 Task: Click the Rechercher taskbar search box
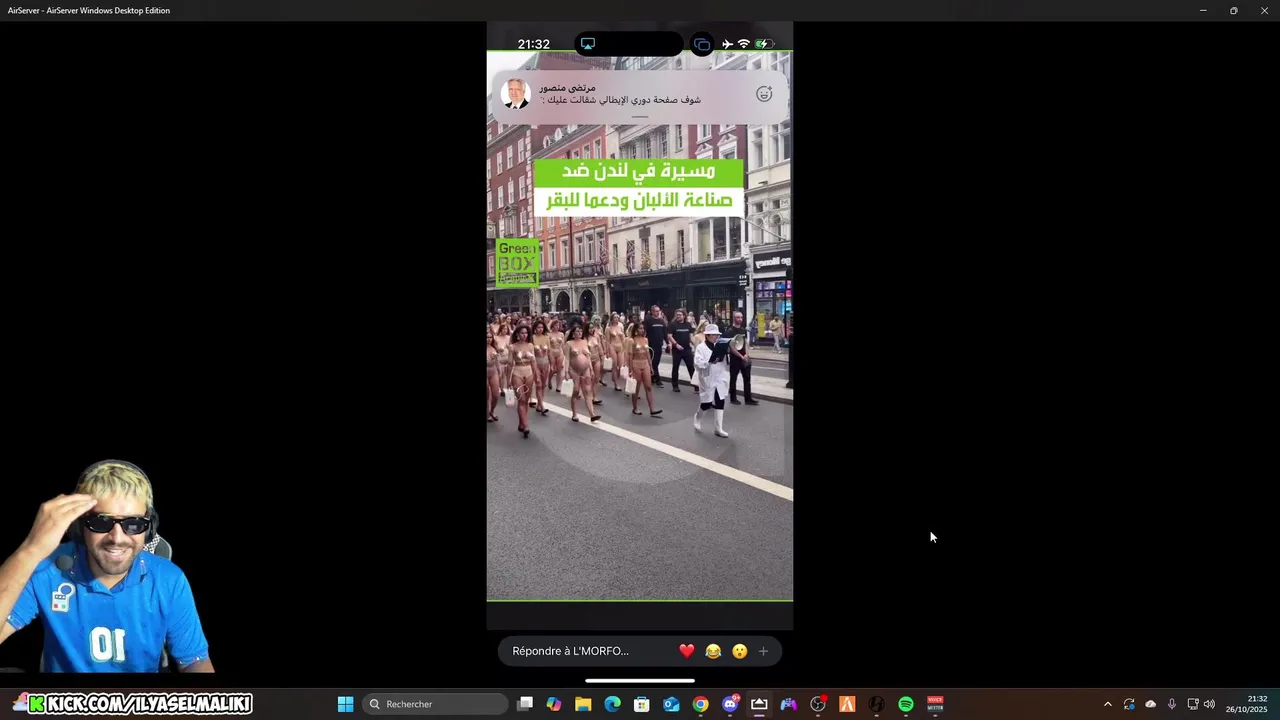[435, 704]
